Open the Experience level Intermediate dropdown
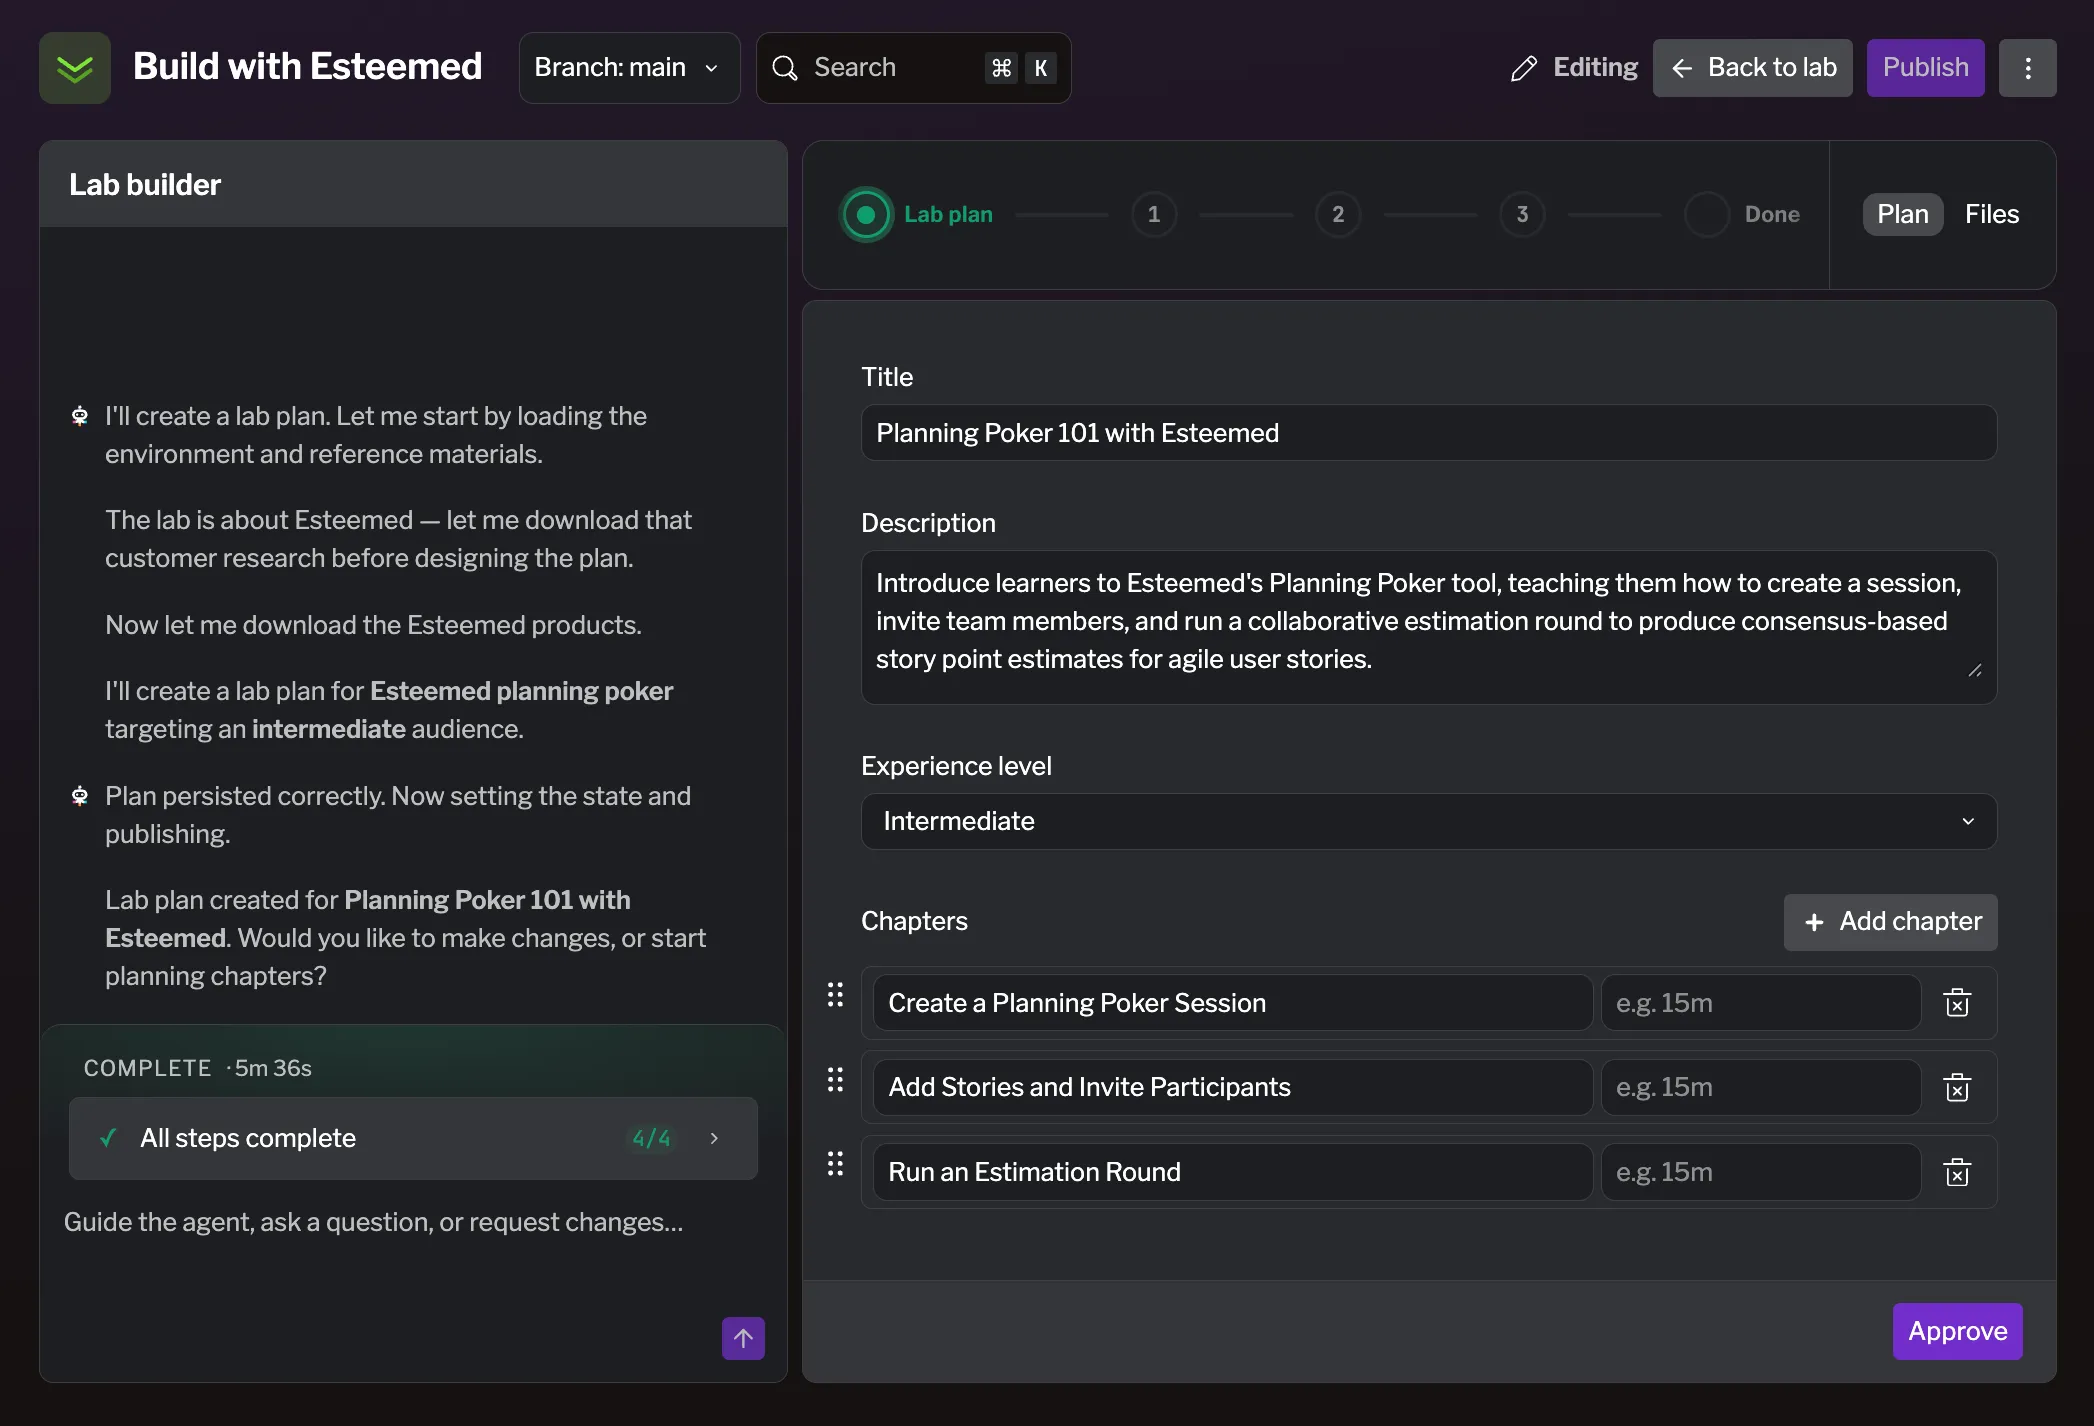2094x1426 pixels. (1429, 821)
